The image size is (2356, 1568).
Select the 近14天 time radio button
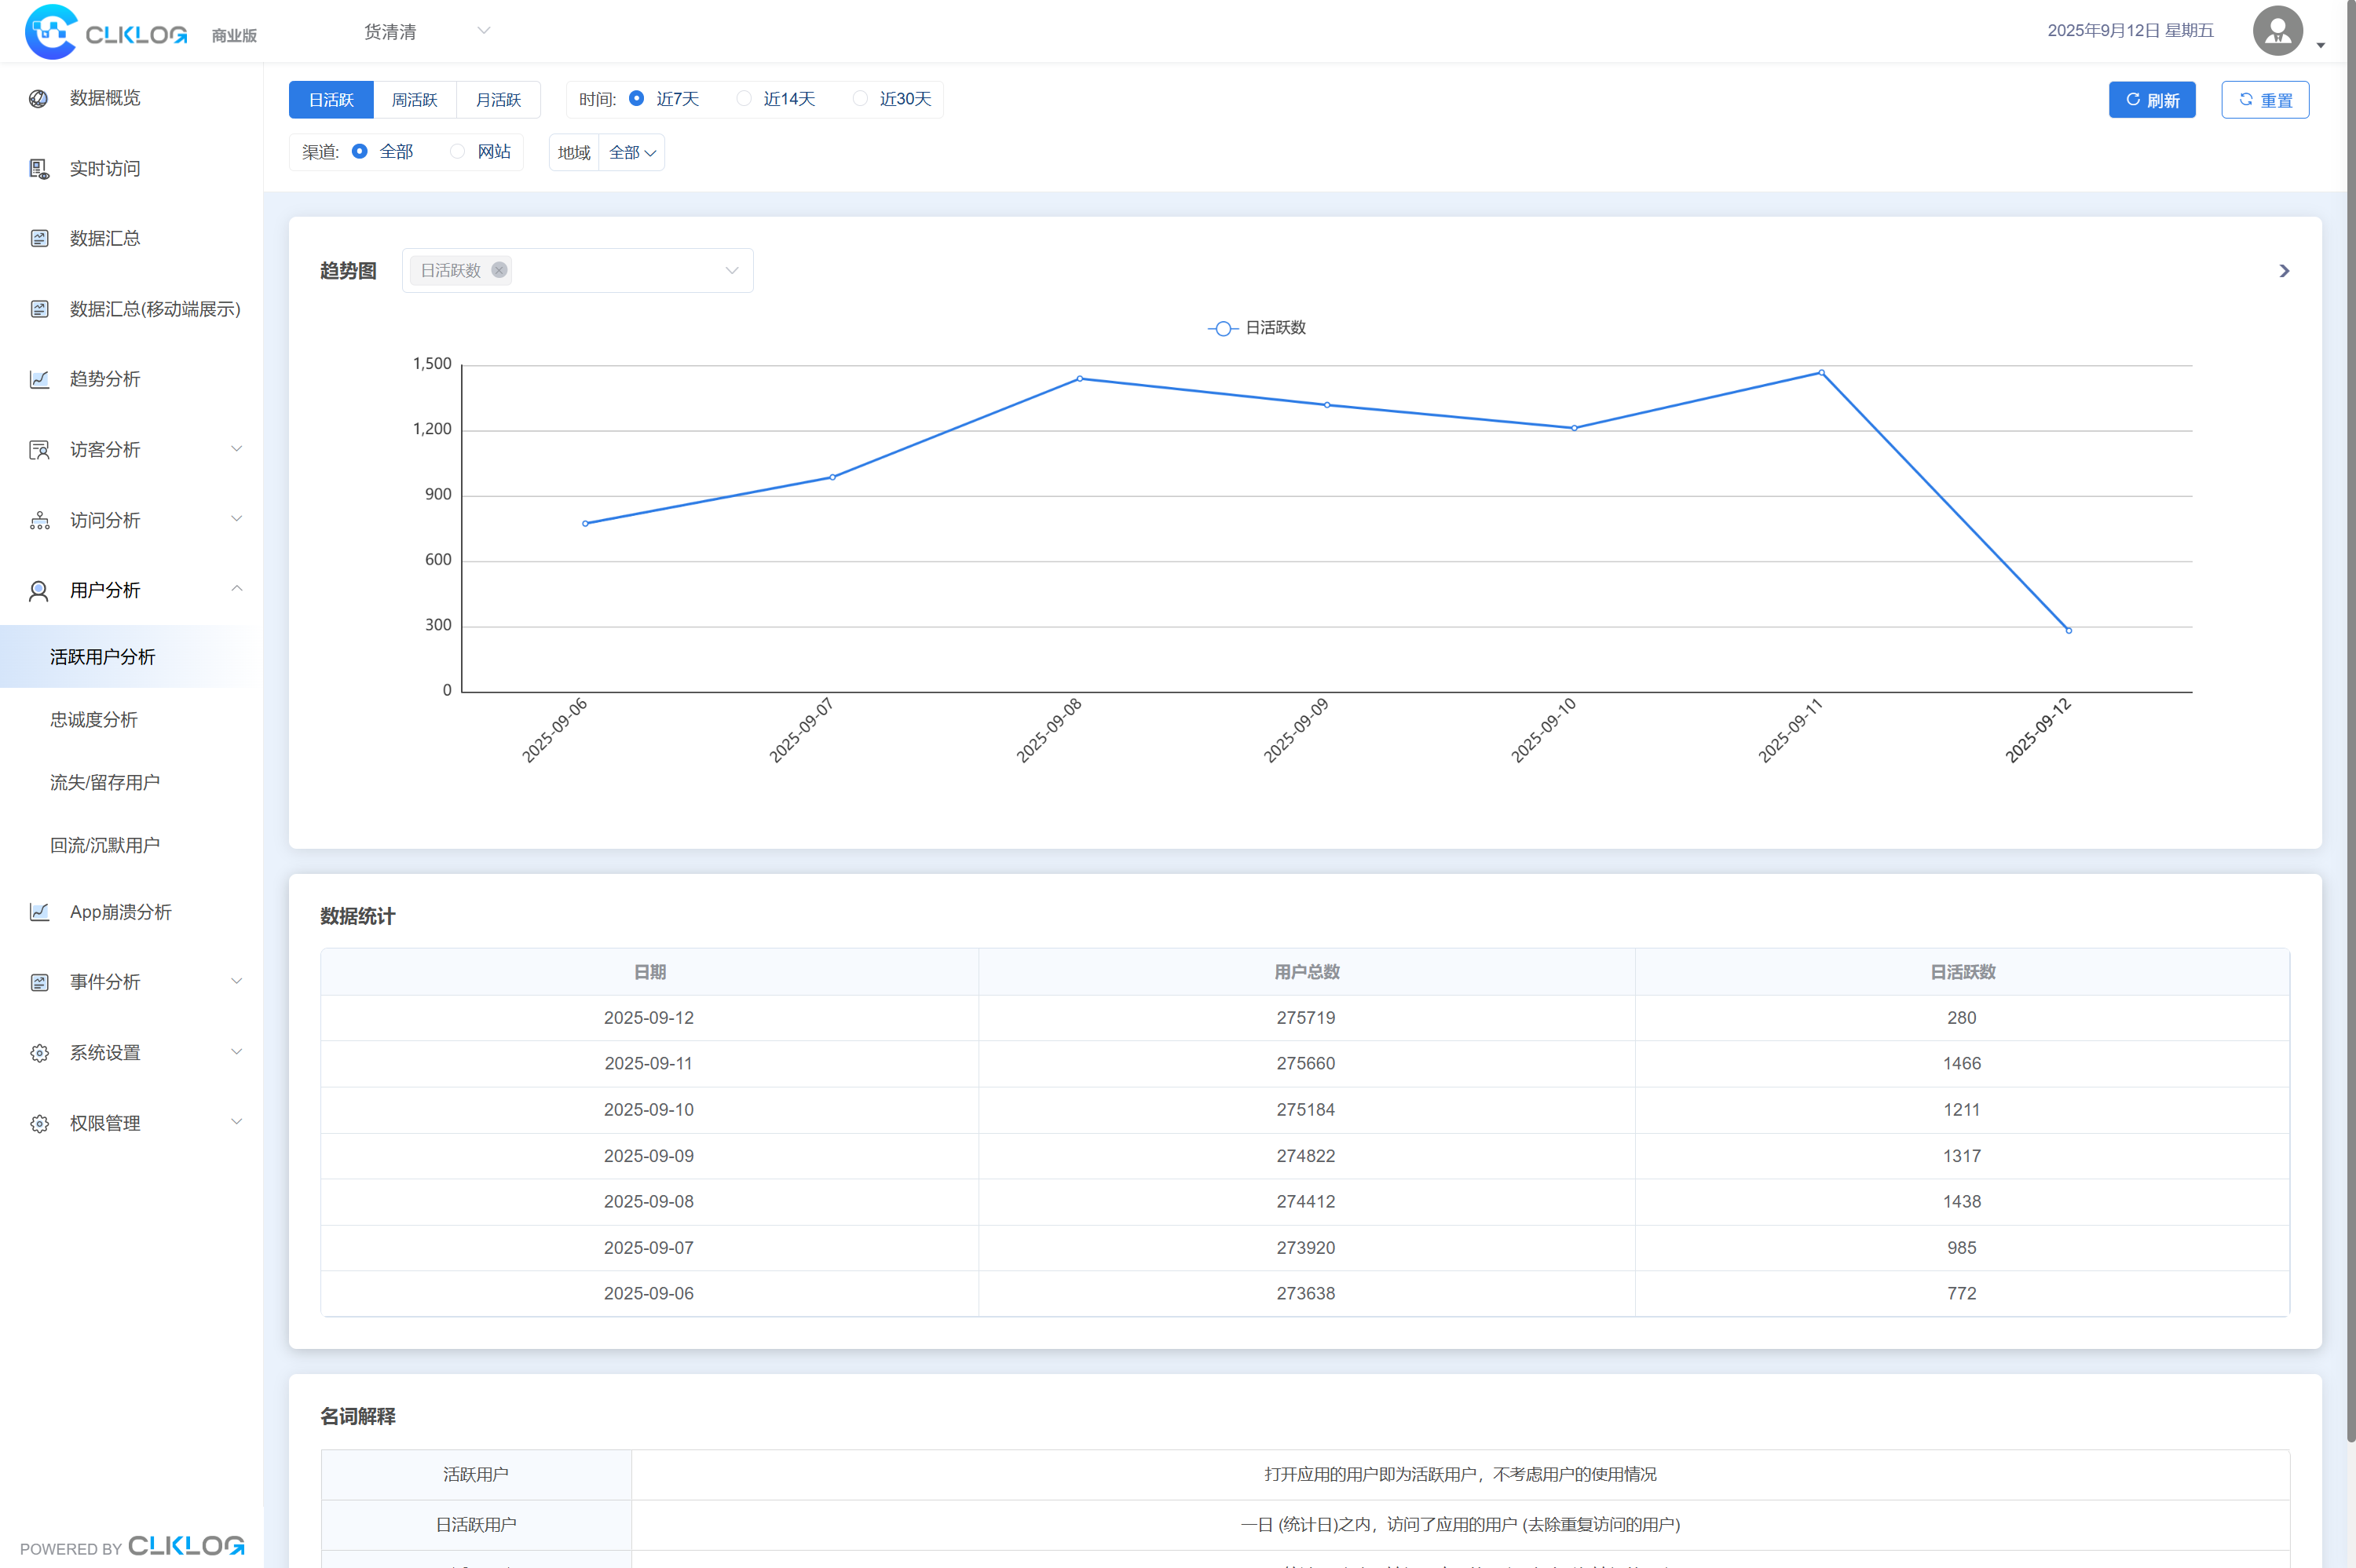pyautogui.click(x=744, y=98)
